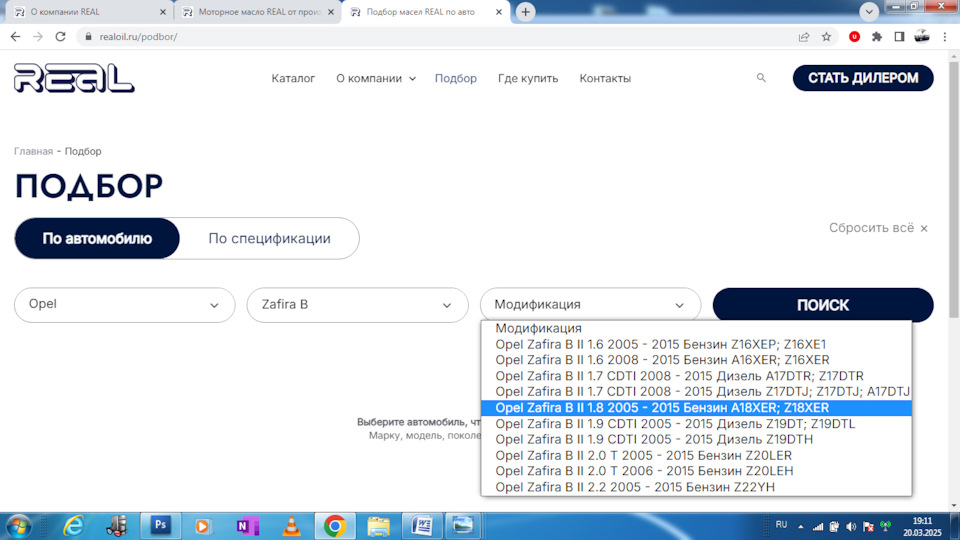
Task: Open the taskbar clock and date
Action: pyautogui.click(x=921, y=527)
